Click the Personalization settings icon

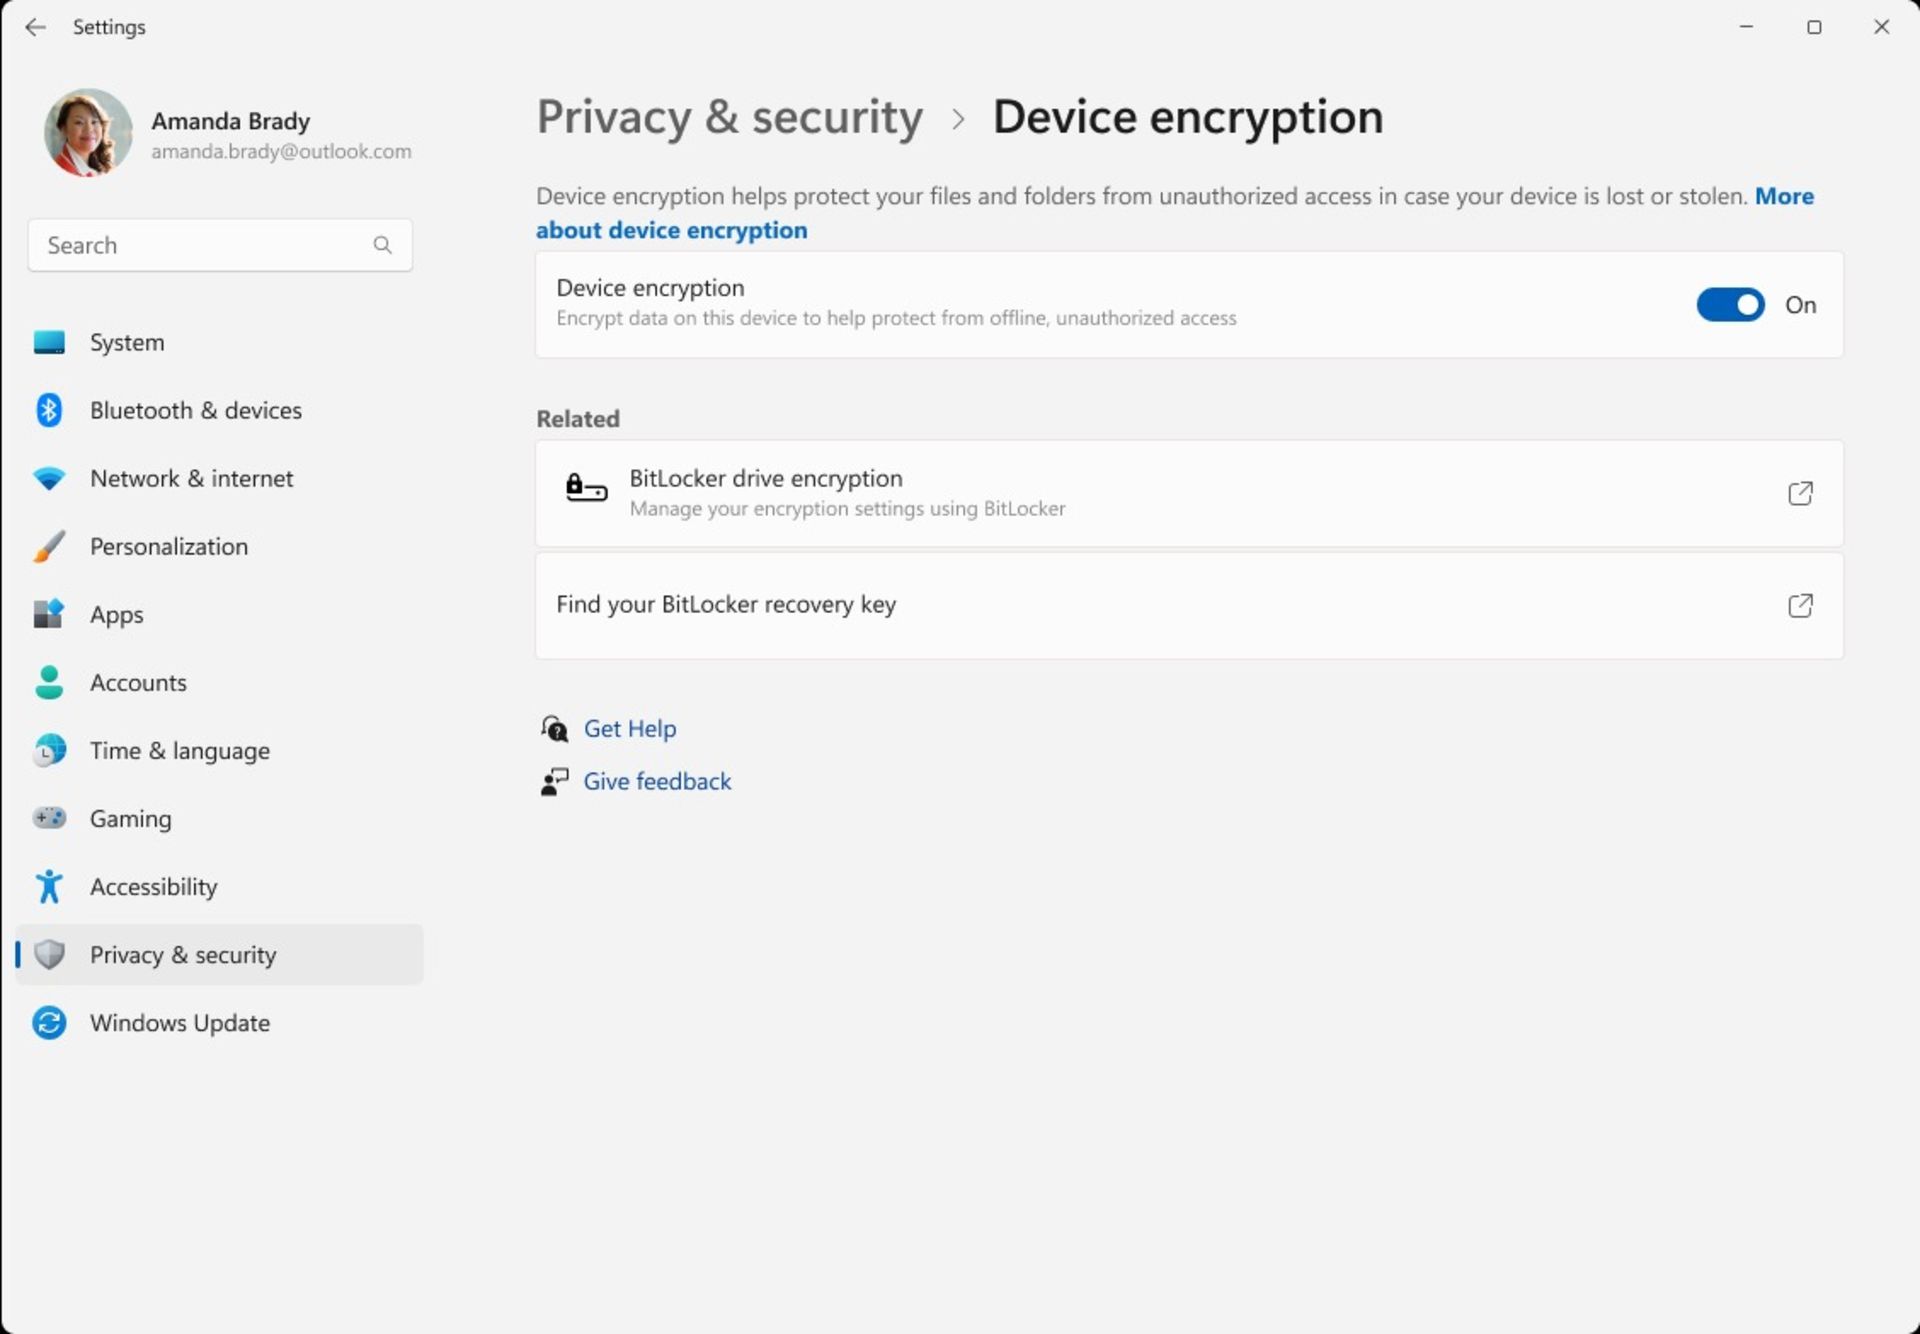pyautogui.click(x=47, y=546)
